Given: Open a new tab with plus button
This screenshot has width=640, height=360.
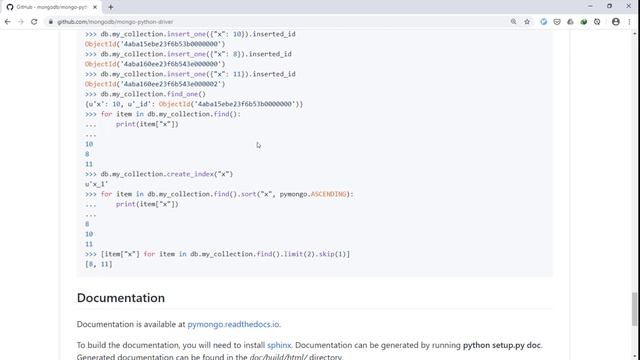Looking at the screenshot, I should pos(111,7).
